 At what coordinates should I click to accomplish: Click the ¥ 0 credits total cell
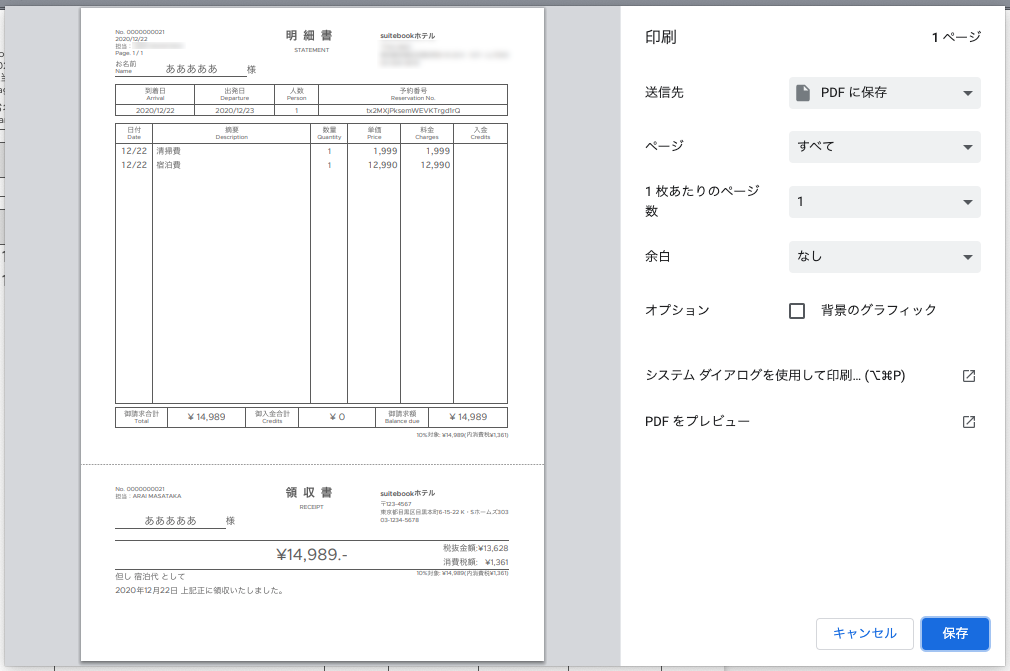click(x=337, y=417)
